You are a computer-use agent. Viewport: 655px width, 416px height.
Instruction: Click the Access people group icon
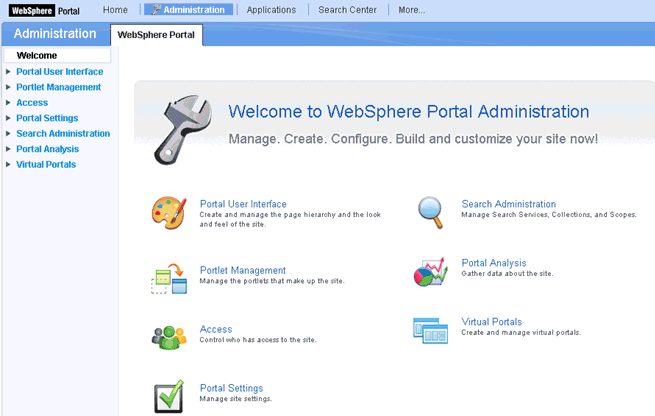(x=168, y=337)
